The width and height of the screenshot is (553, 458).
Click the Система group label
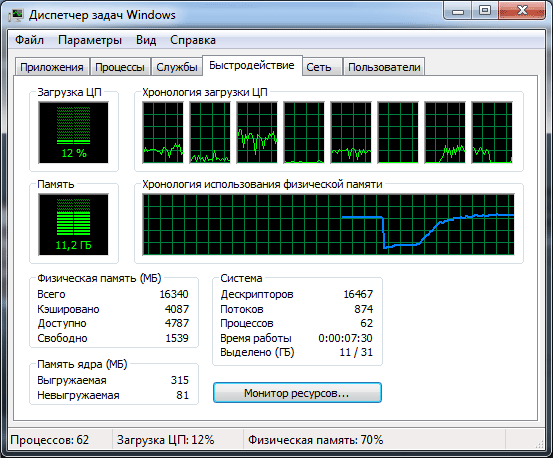(241, 279)
